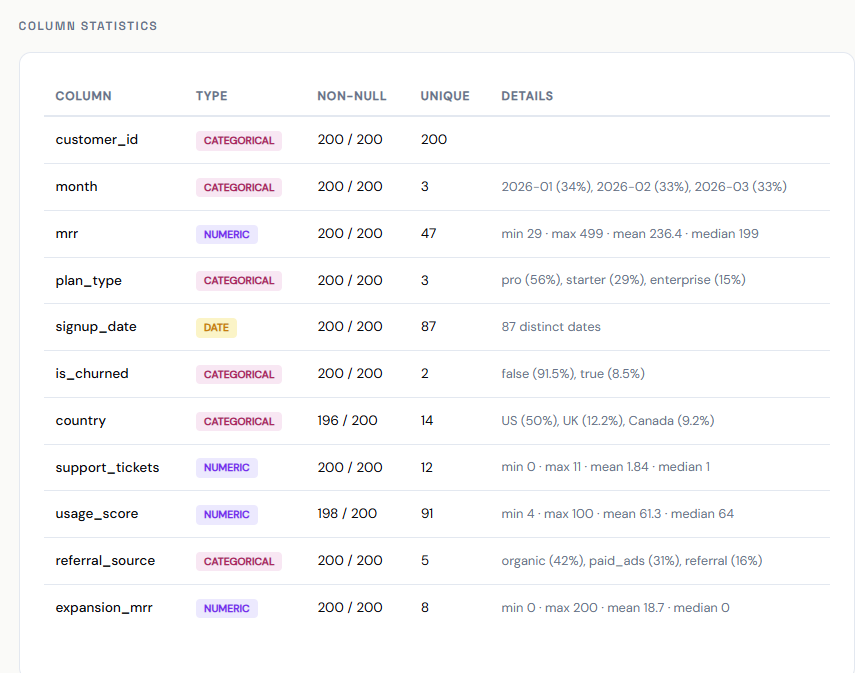Click the COLUMN header
The width and height of the screenshot is (855, 673).
click(83, 96)
